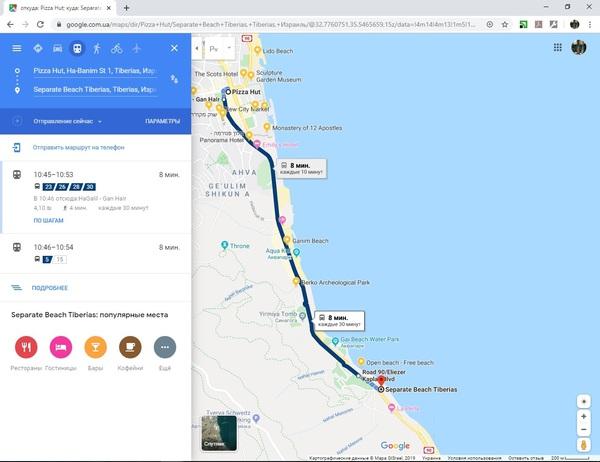Select public transit travel mode
The image size is (600, 462).
pos(77,48)
